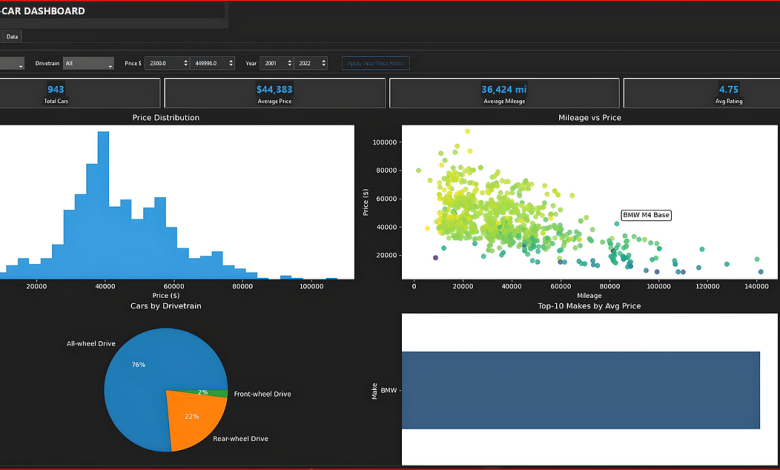The image size is (780, 470).
Task: Click the BMW M4 Base annotation label
Action: click(646, 215)
